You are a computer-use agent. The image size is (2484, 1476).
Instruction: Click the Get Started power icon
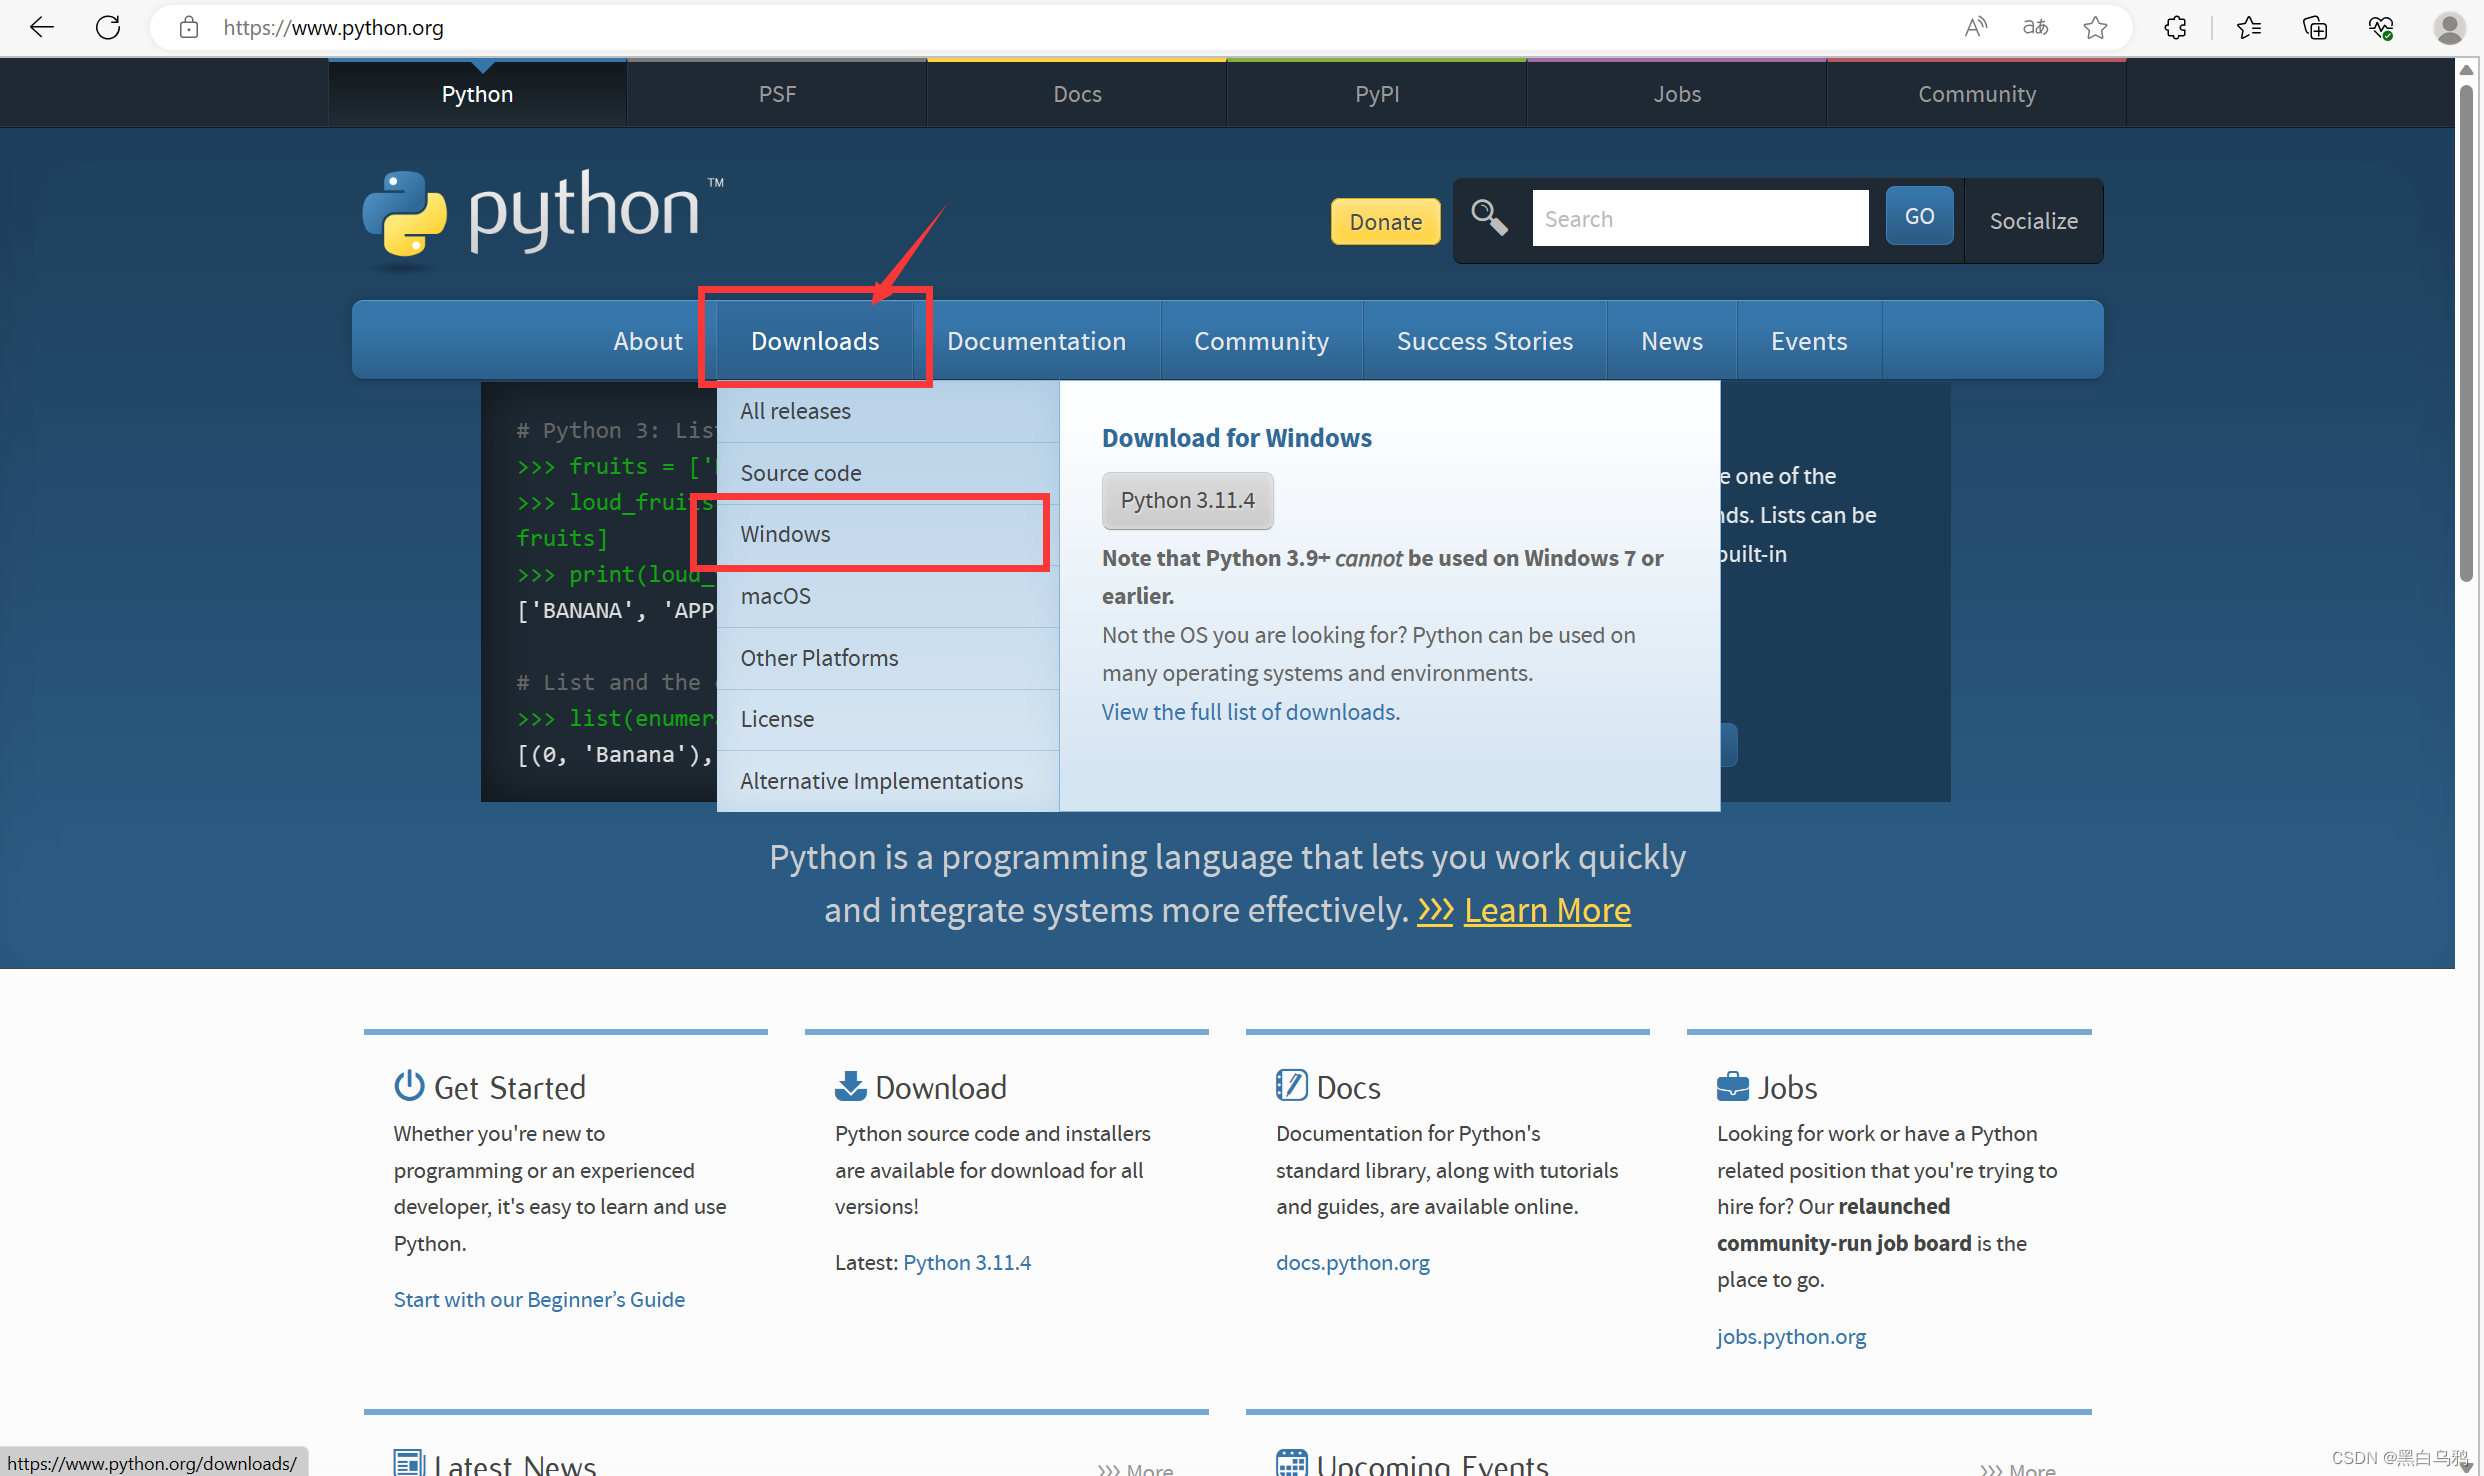(409, 1086)
